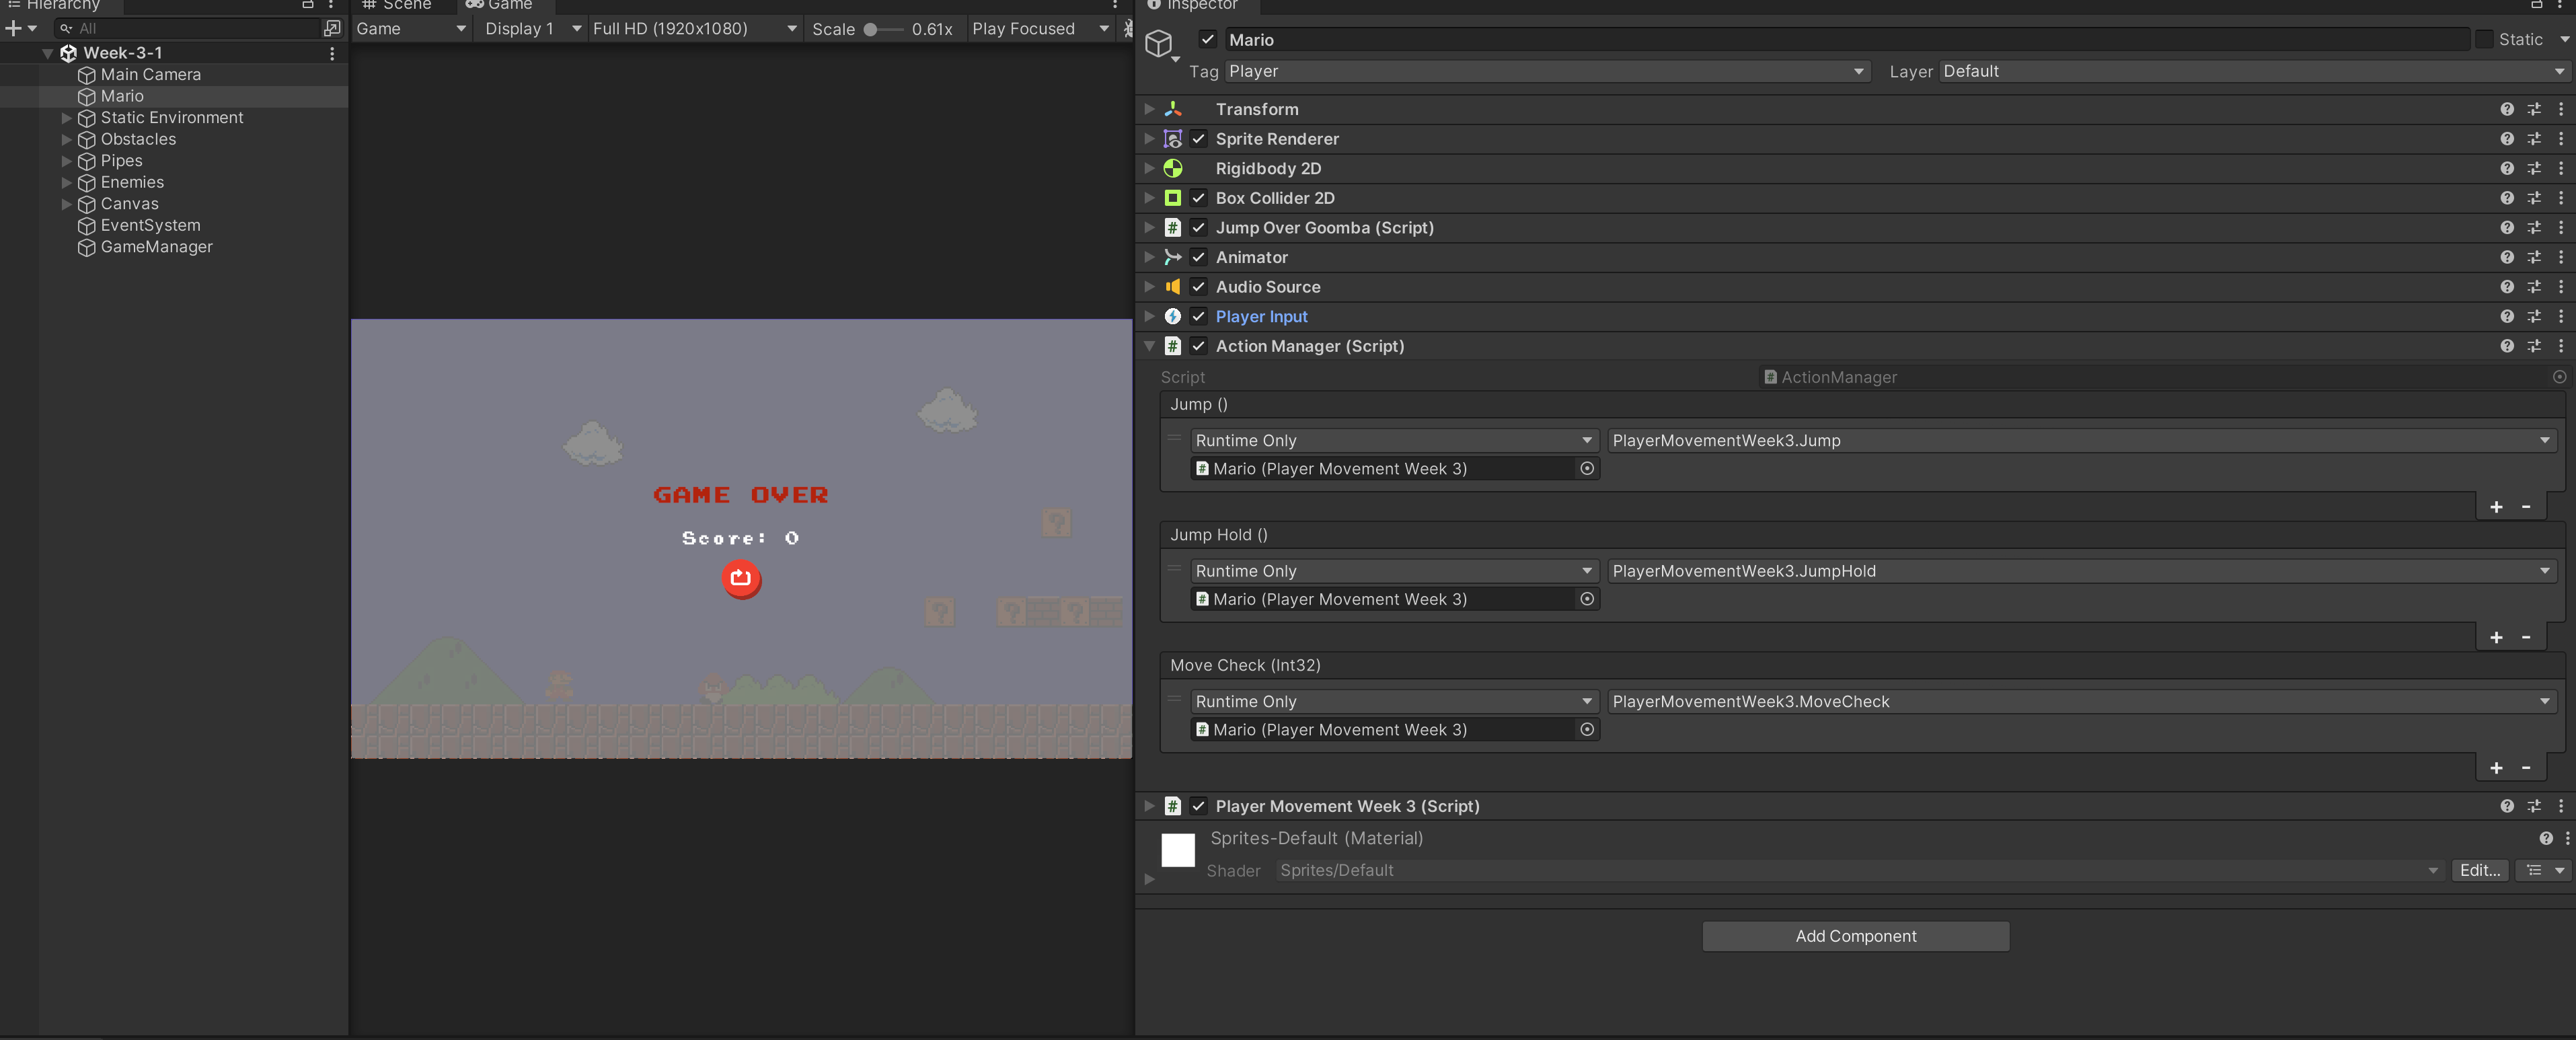Open Runtime Only dropdown under Jump Hold
The width and height of the screenshot is (2576, 1040).
tap(1394, 571)
